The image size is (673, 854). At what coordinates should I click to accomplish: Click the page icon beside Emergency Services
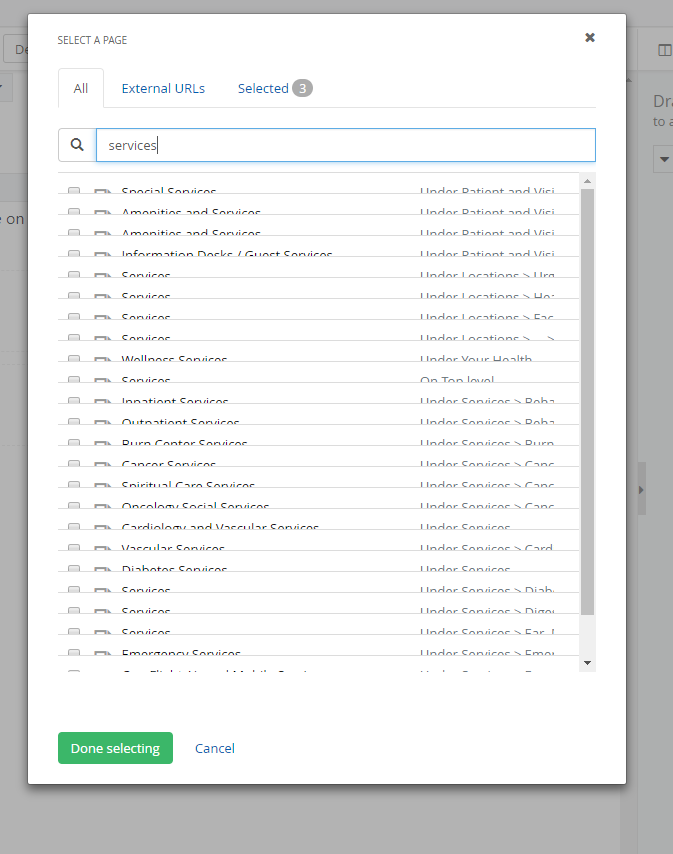pyautogui.click(x=102, y=654)
